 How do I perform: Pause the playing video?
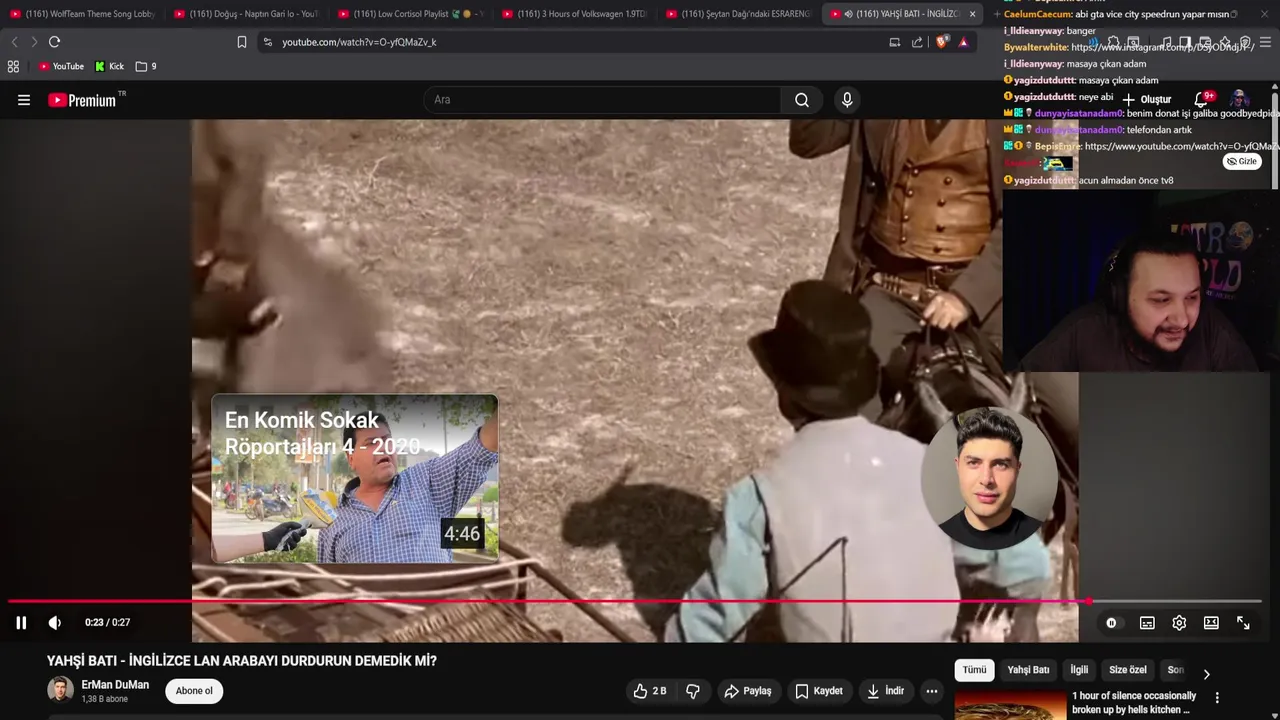[21, 622]
